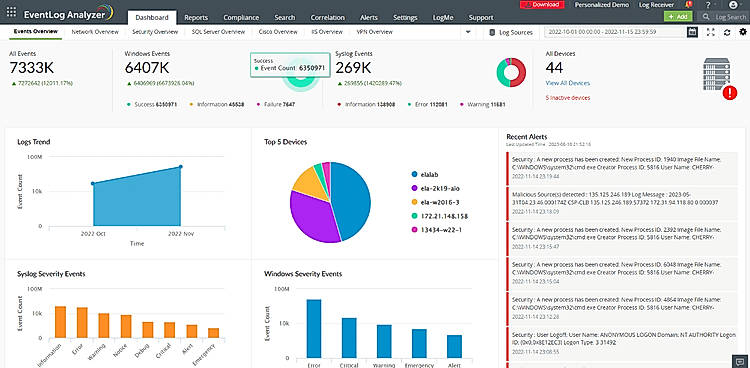Screen dimensions: 750x368
Task: Open the apps grid menu icon
Action: tap(11, 12)
